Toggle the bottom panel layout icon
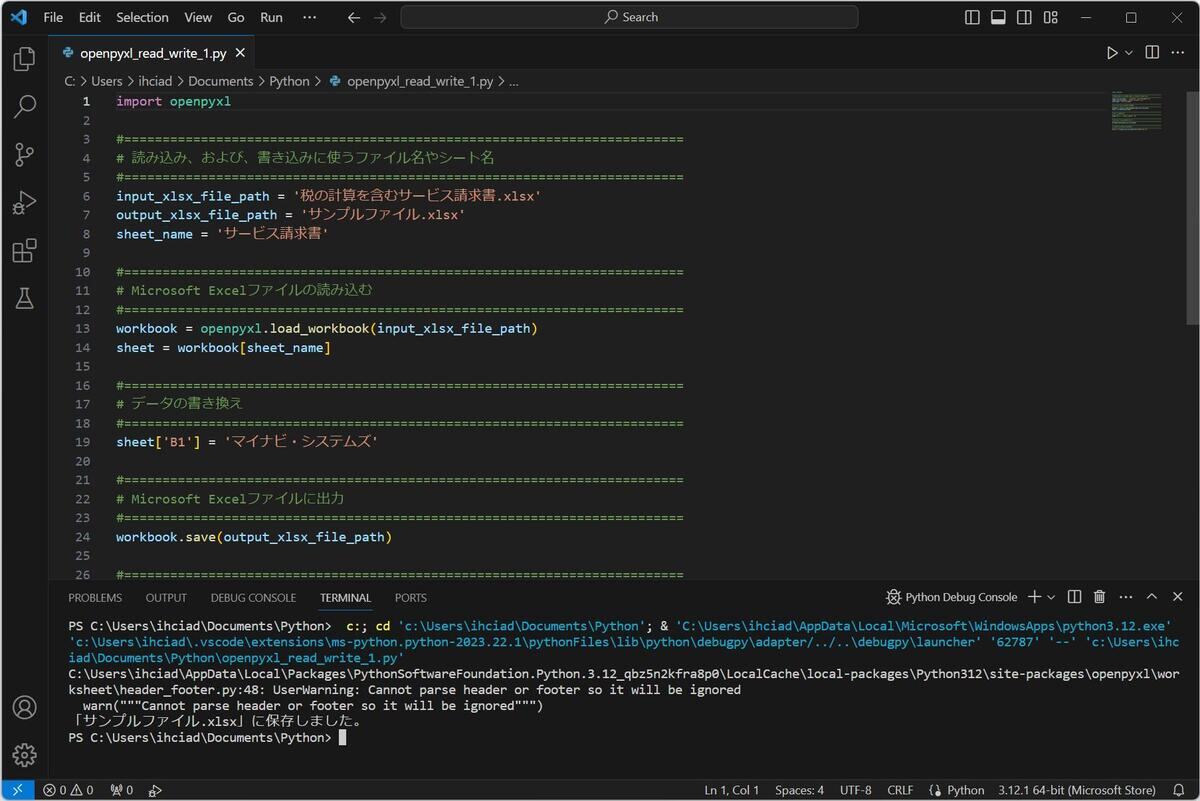The image size is (1200, 801). tap(998, 17)
